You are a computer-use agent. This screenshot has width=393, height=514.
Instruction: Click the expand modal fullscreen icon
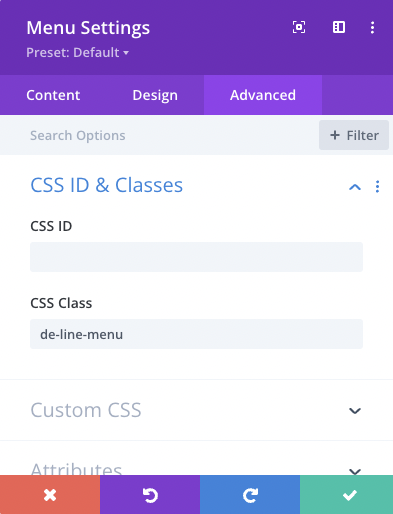coord(299,27)
